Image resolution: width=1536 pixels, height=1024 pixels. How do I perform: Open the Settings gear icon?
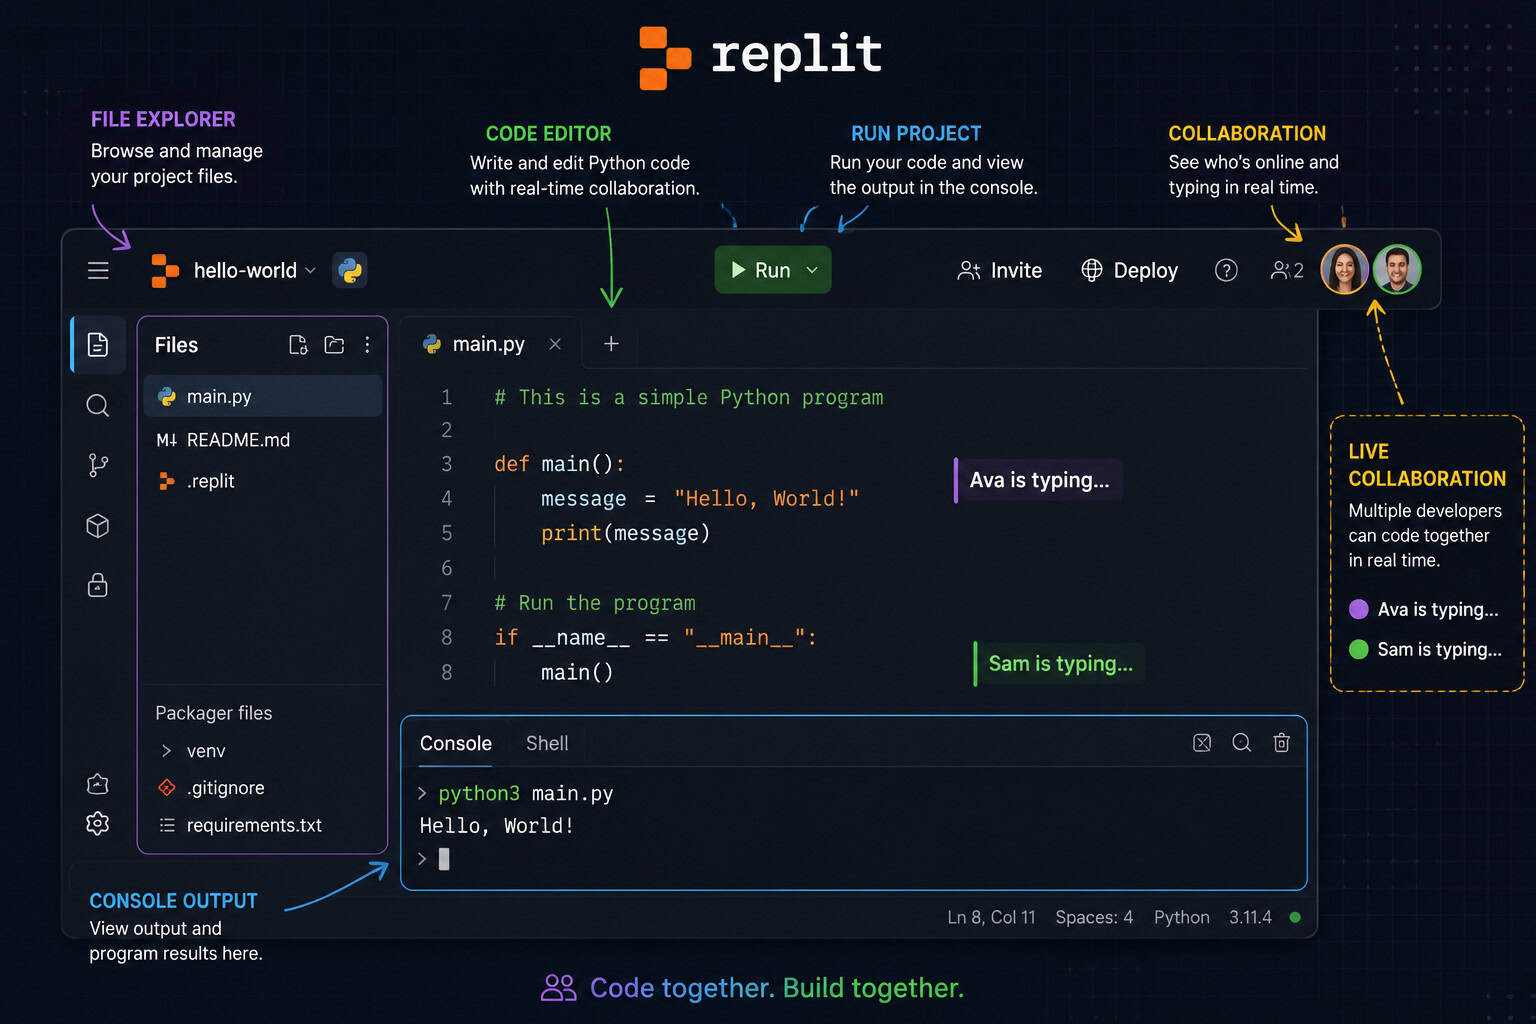point(98,823)
